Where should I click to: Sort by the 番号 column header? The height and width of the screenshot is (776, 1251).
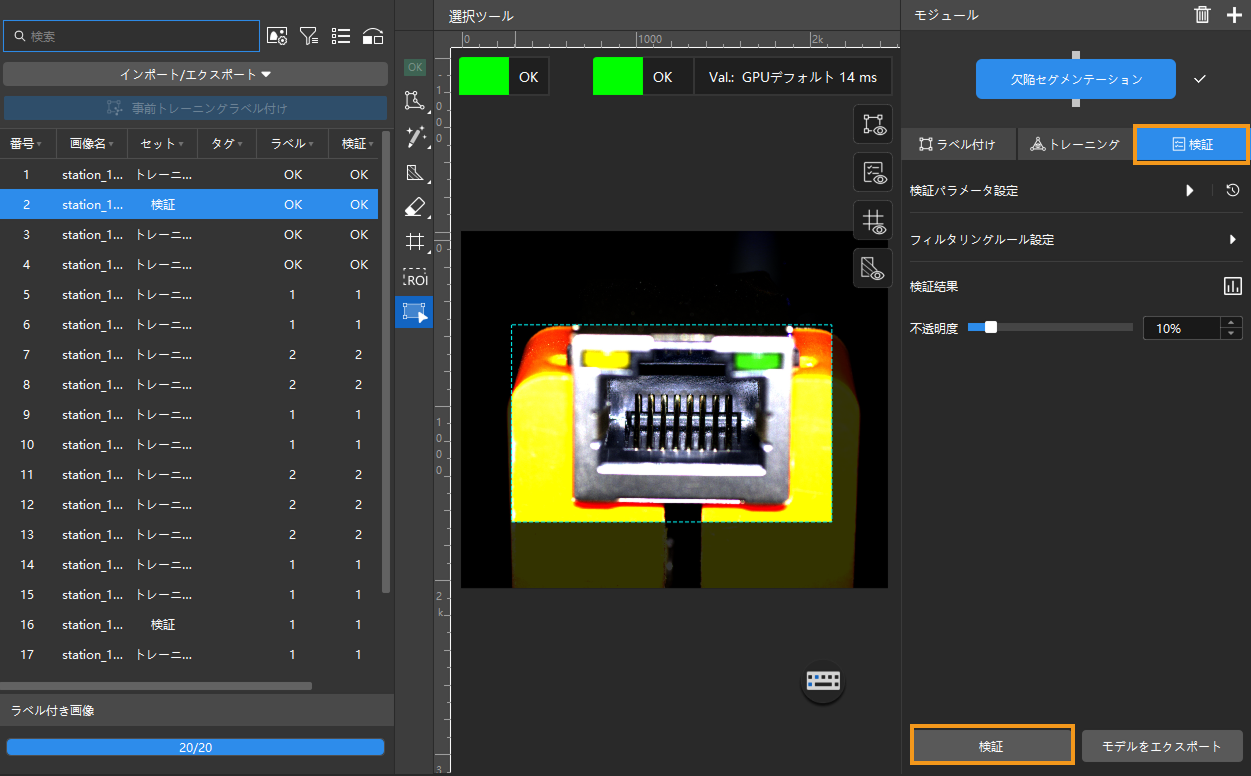pyautogui.click(x=26, y=144)
